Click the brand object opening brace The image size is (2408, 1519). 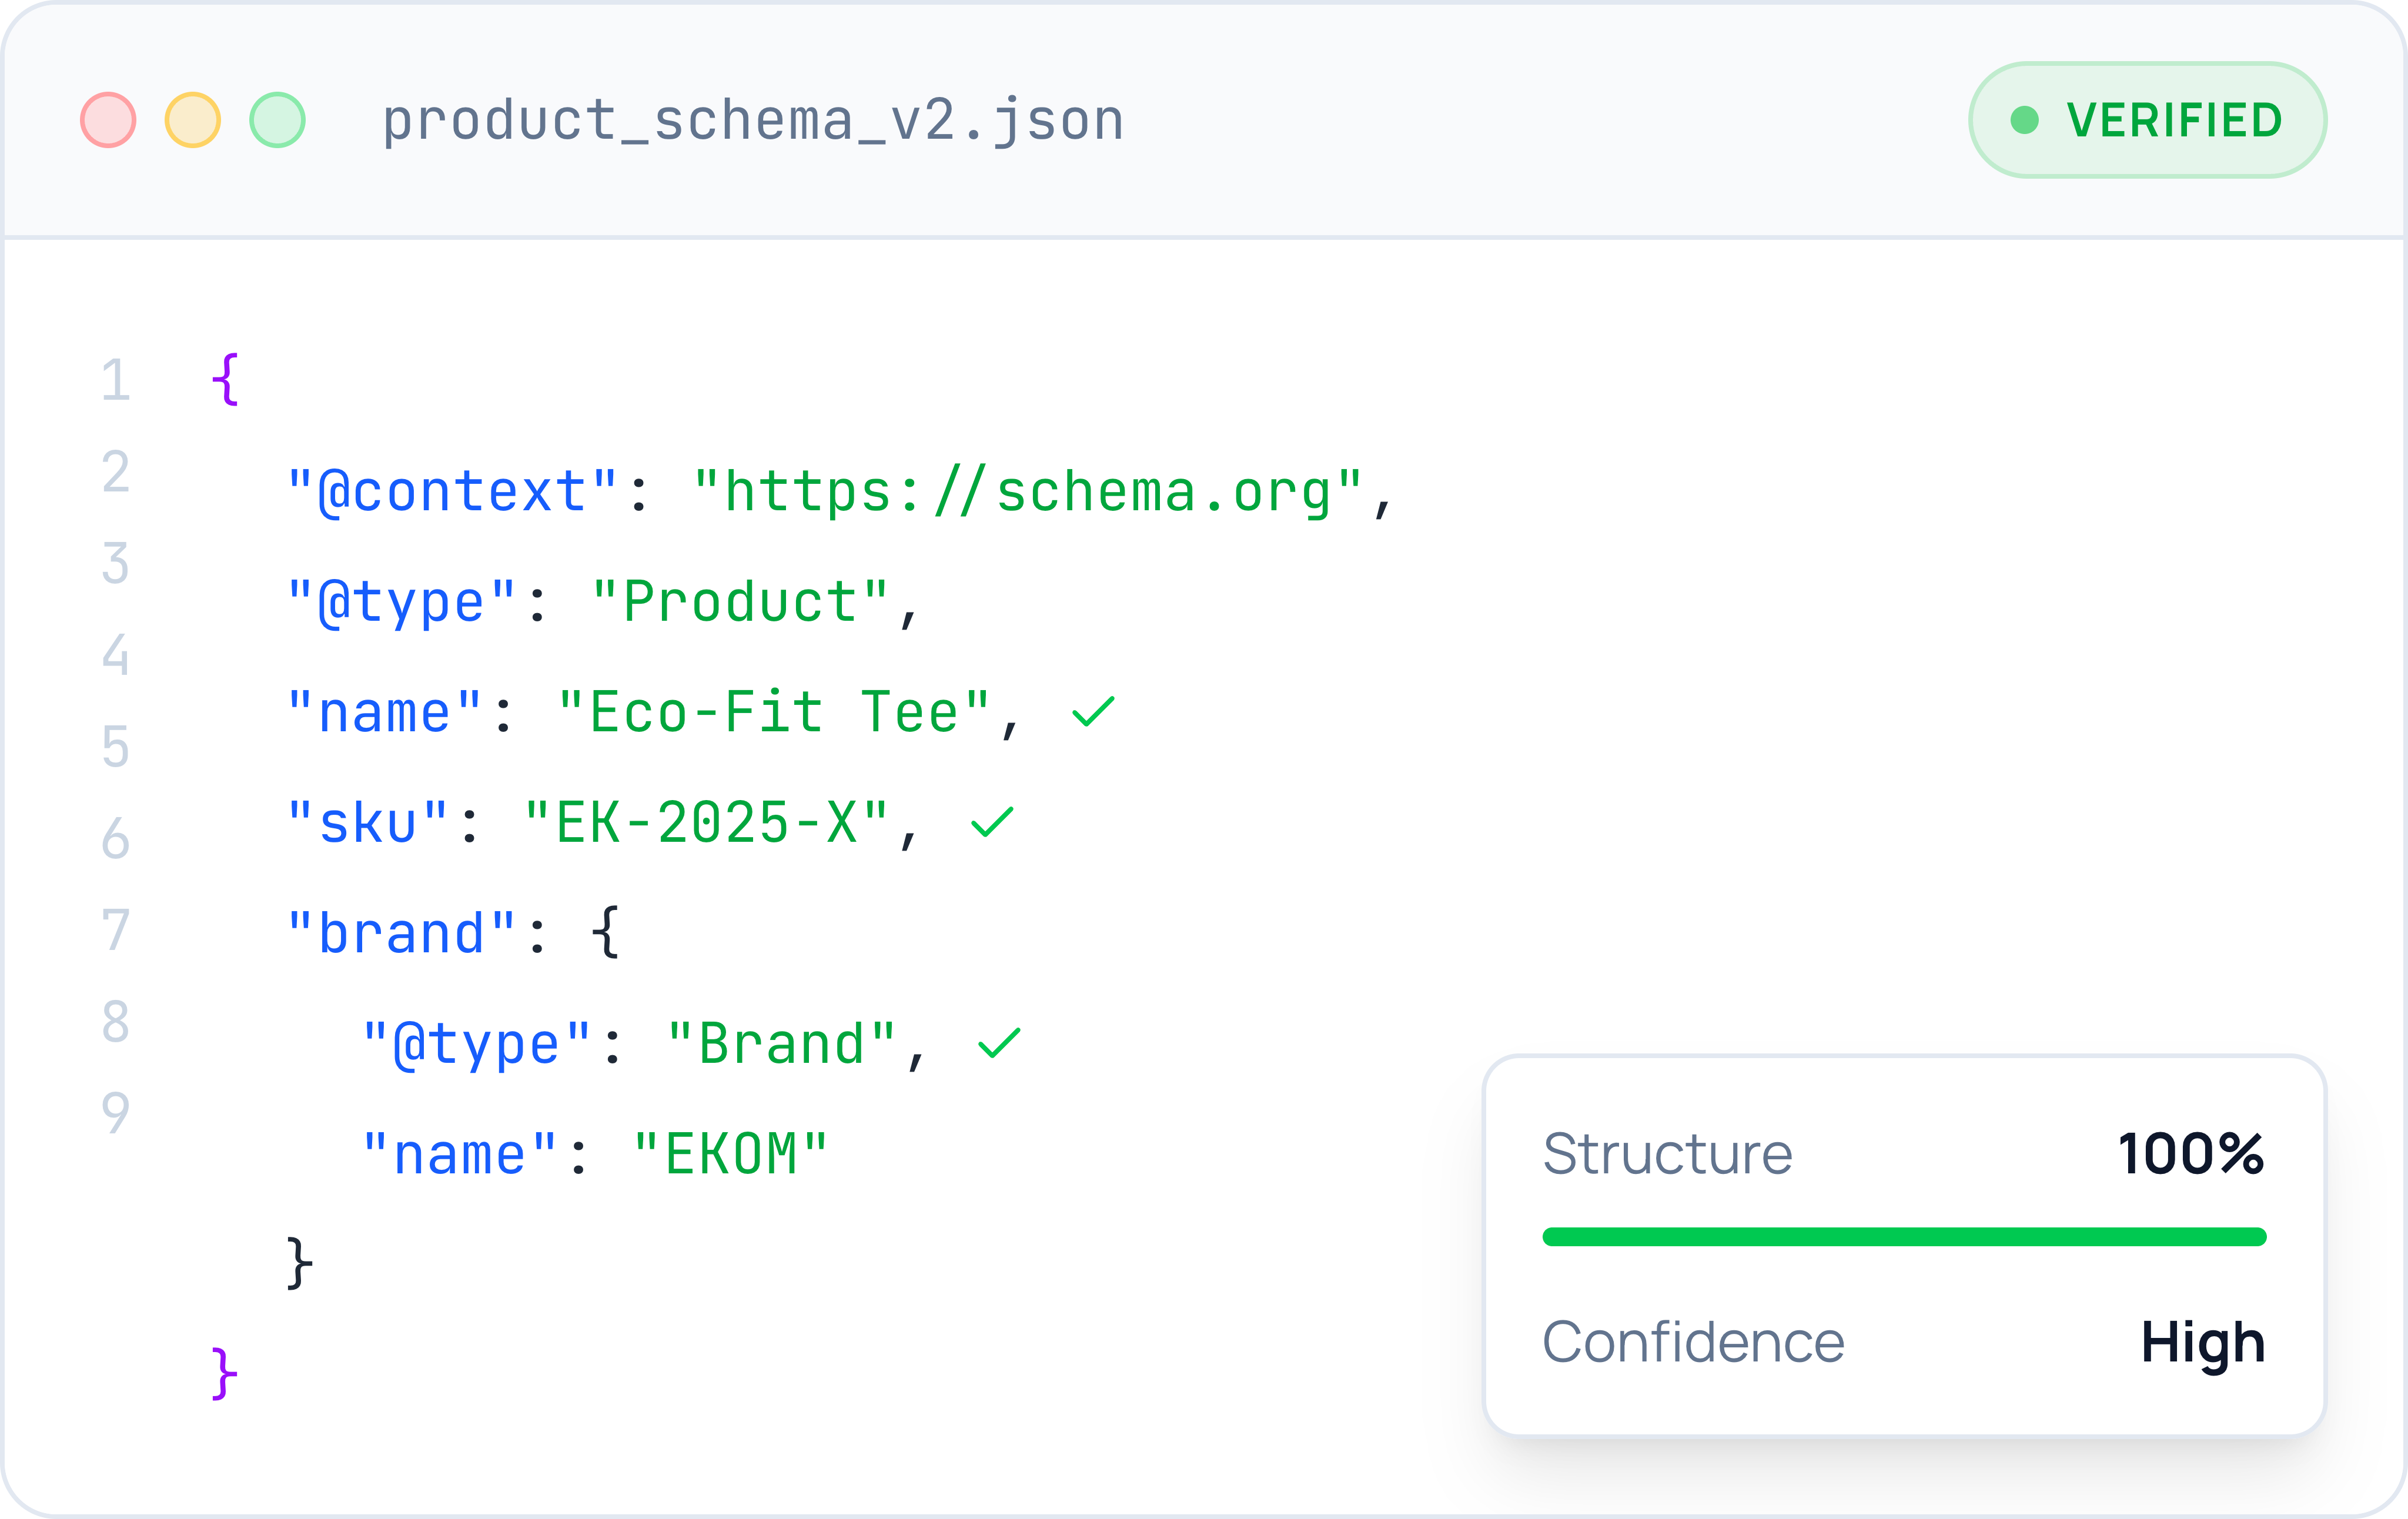pos(605,932)
